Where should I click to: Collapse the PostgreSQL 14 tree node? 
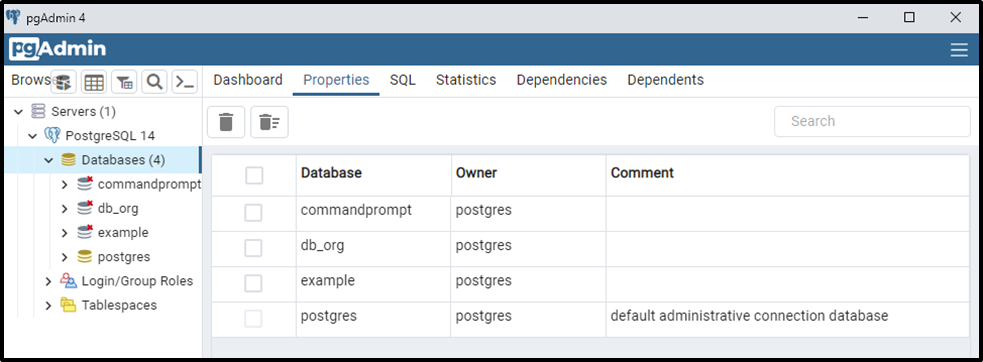point(33,136)
